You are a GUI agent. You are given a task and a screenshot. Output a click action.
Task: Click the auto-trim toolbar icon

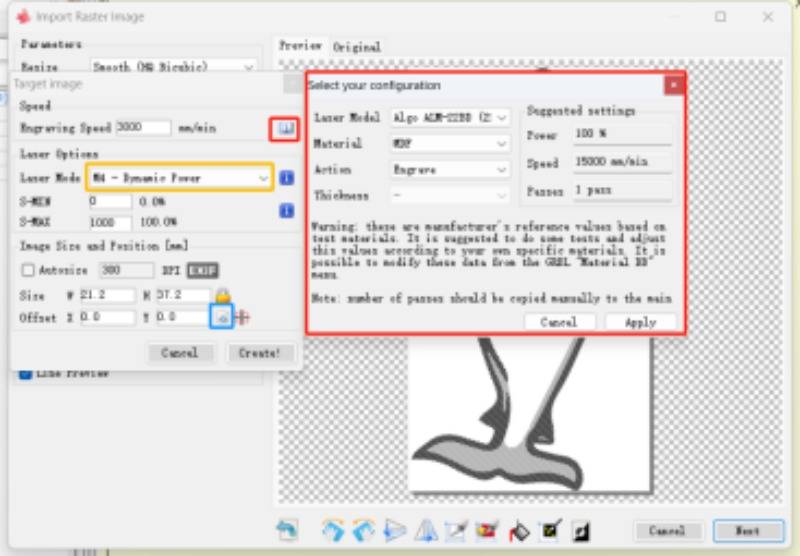click(x=487, y=530)
